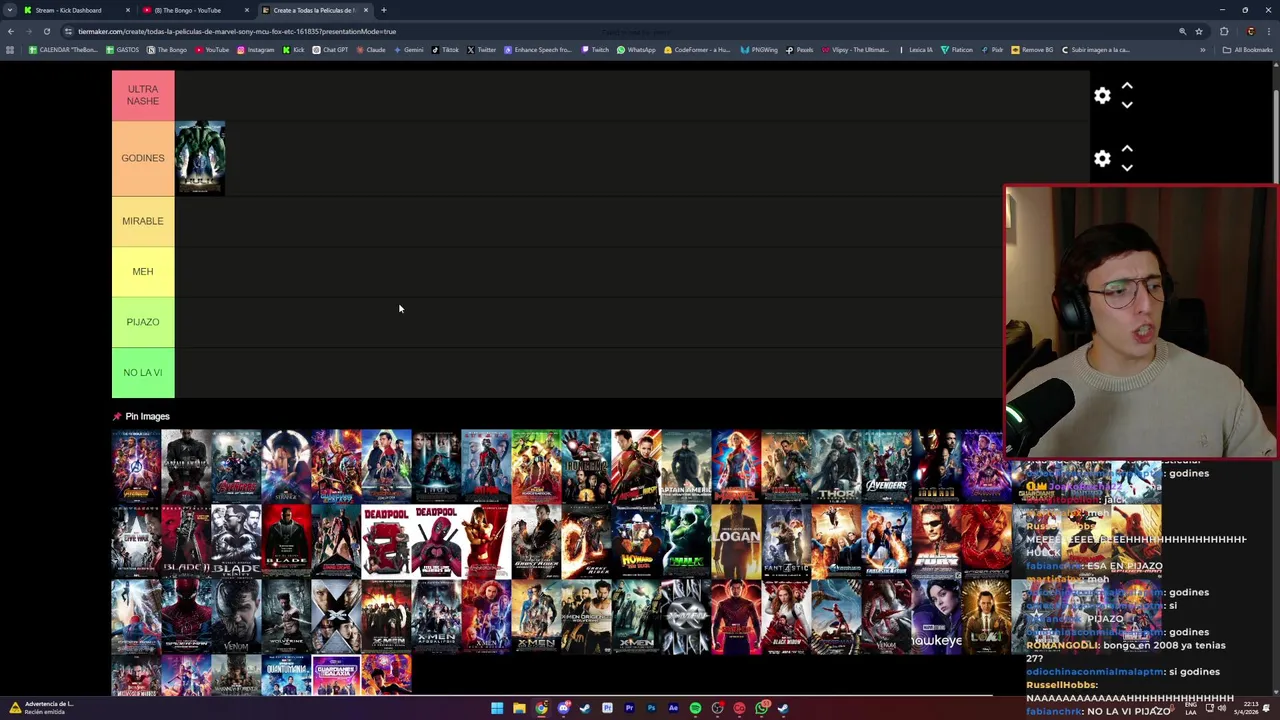Click the PIJAZO tier label

point(143,322)
